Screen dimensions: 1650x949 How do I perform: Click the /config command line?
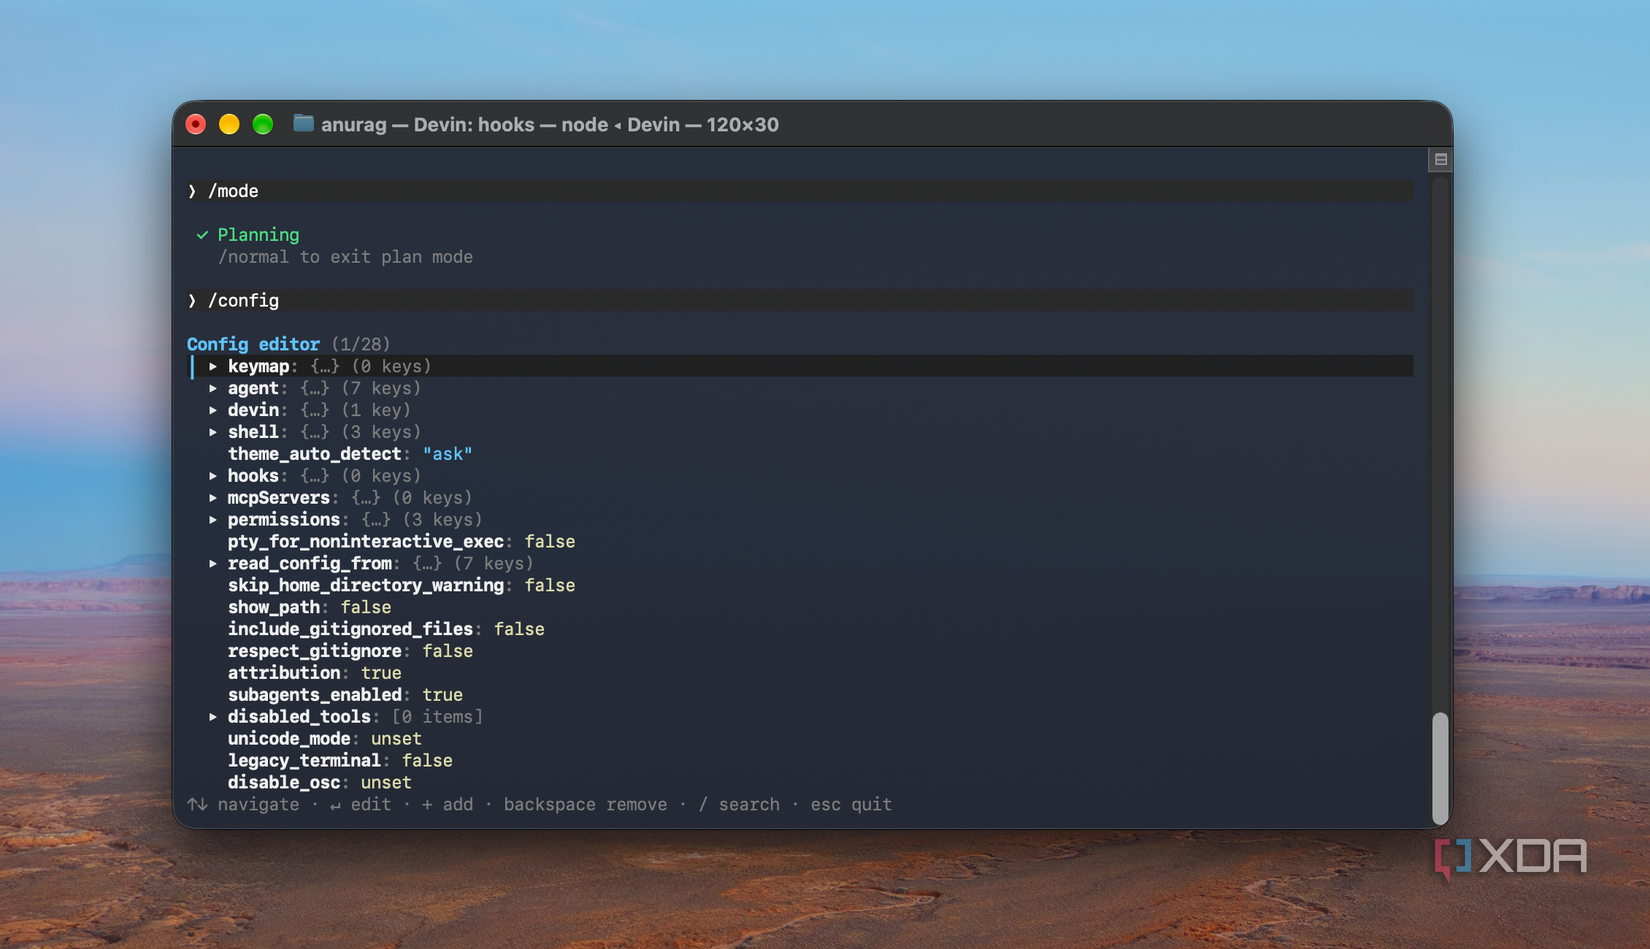point(800,301)
